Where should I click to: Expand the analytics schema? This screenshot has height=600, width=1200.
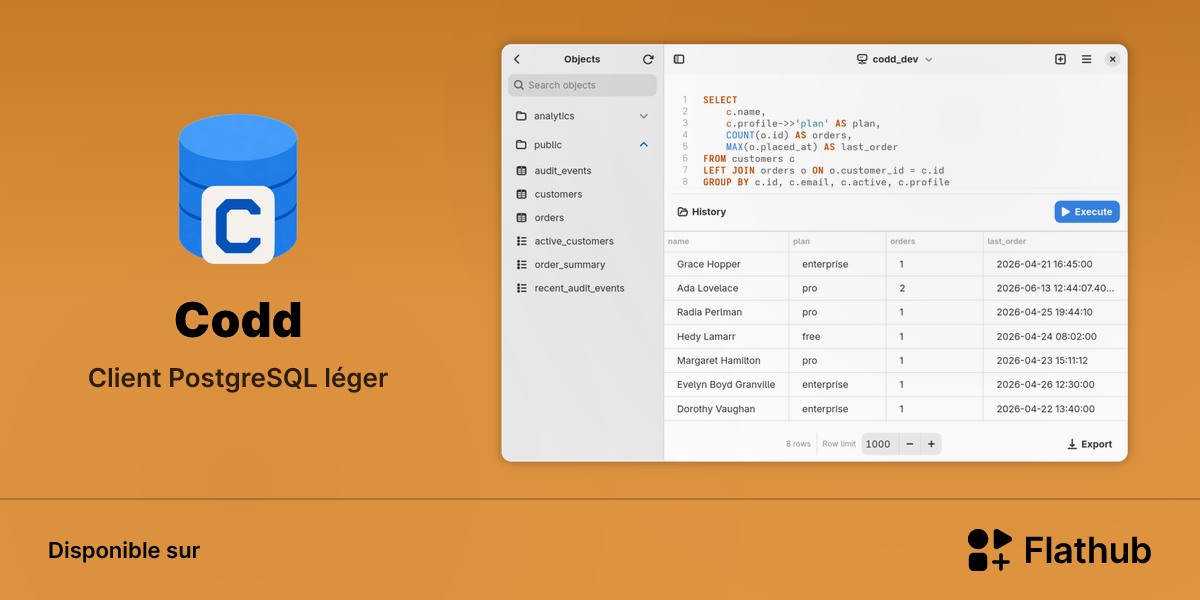(643, 116)
